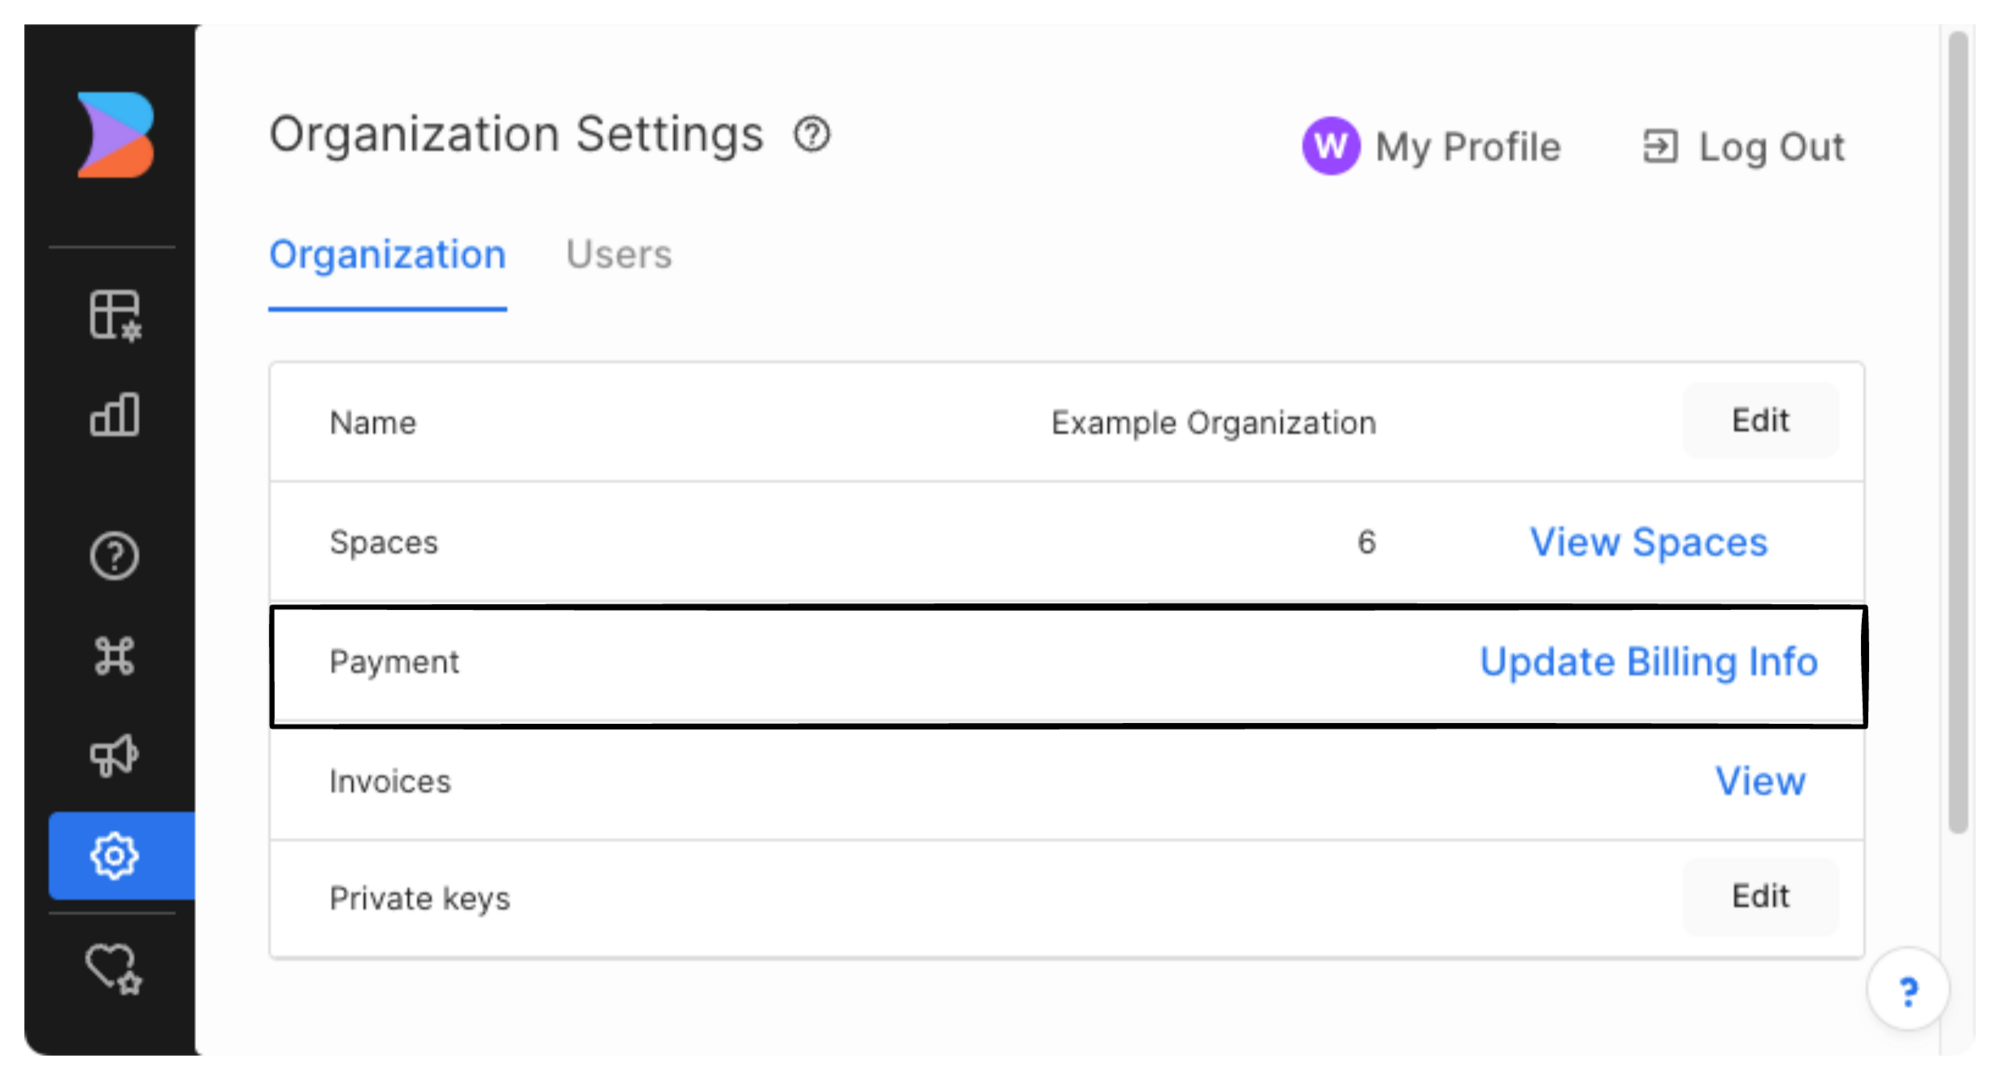
Task: Edit the organization Name
Action: [x=1760, y=420]
